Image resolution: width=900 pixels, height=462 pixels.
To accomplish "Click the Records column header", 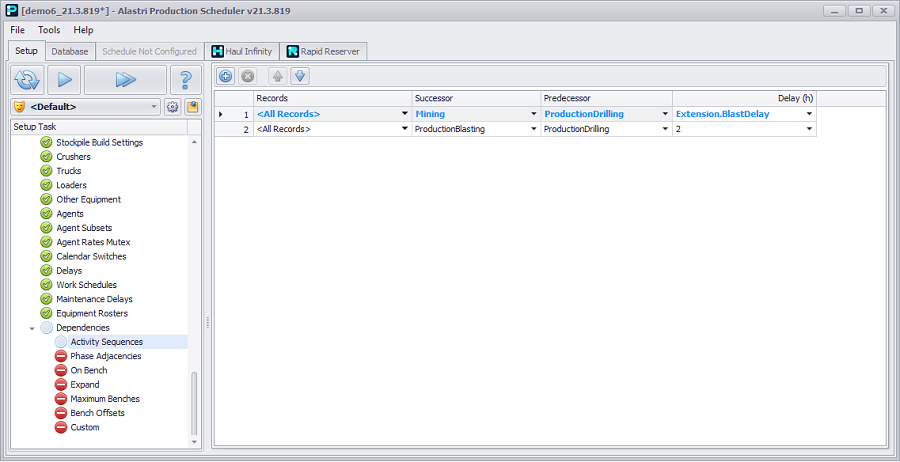I will pyautogui.click(x=332, y=98).
